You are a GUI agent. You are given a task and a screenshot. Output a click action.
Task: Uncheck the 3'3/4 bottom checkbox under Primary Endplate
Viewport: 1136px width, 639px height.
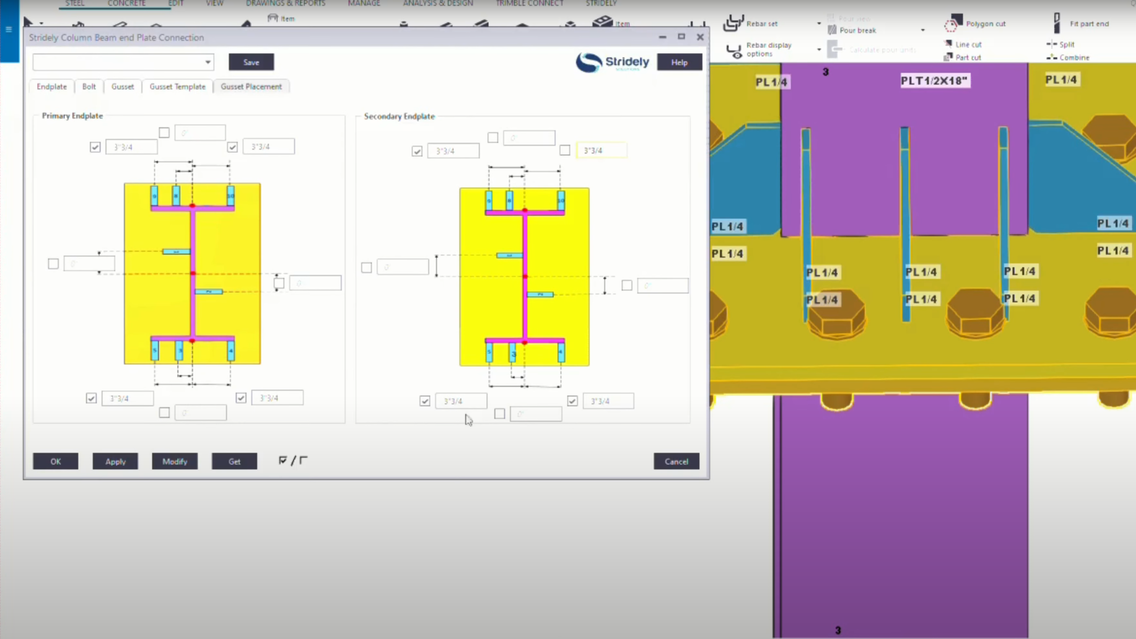click(91, 397)
